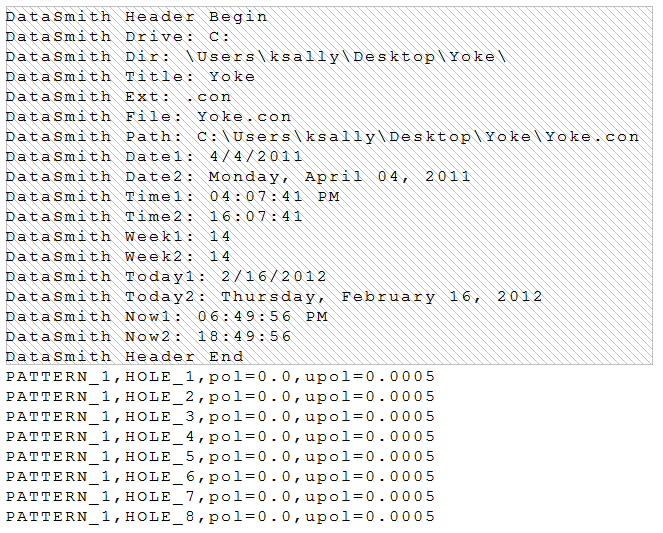
Task: Click the 'DataSmith Drive: C:' line
Action: pyautogui.click(x=118, y=36)
